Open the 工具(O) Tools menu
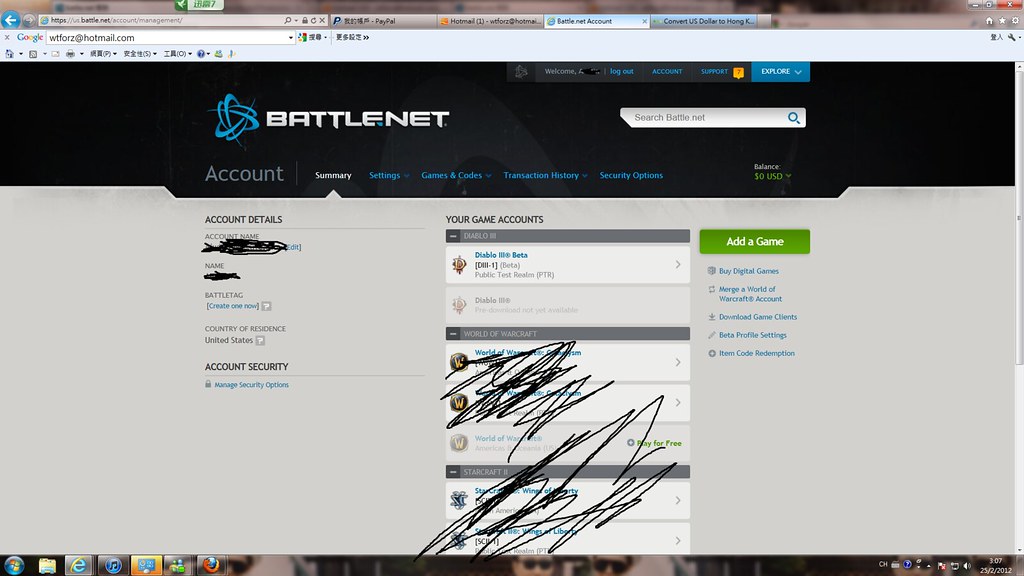 point(178,54)
